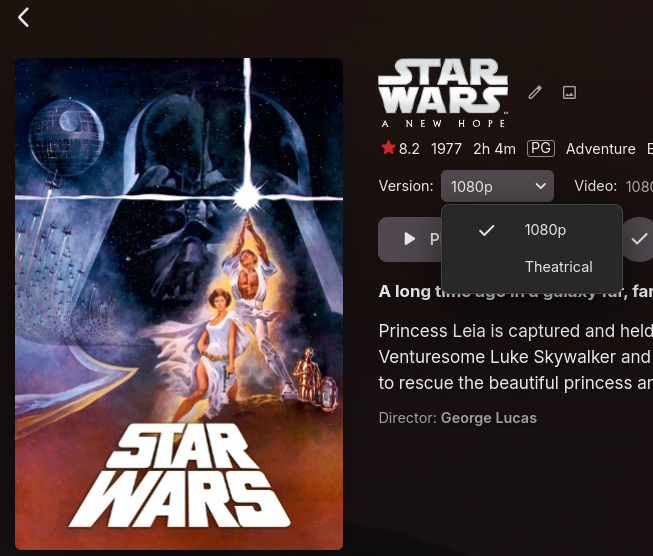The image size is (653, 556).
Task: Click the George Lucas director link
Action: click(488, 418)
